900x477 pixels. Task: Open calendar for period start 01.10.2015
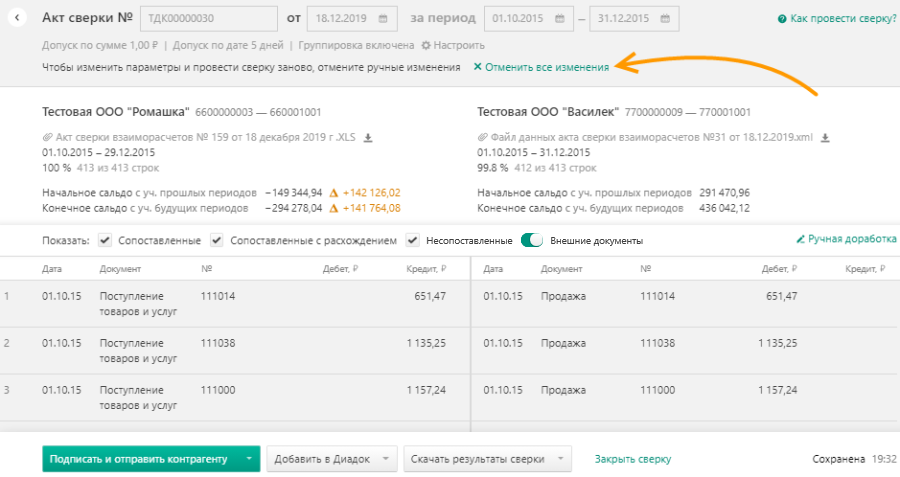tap(560, 18)
